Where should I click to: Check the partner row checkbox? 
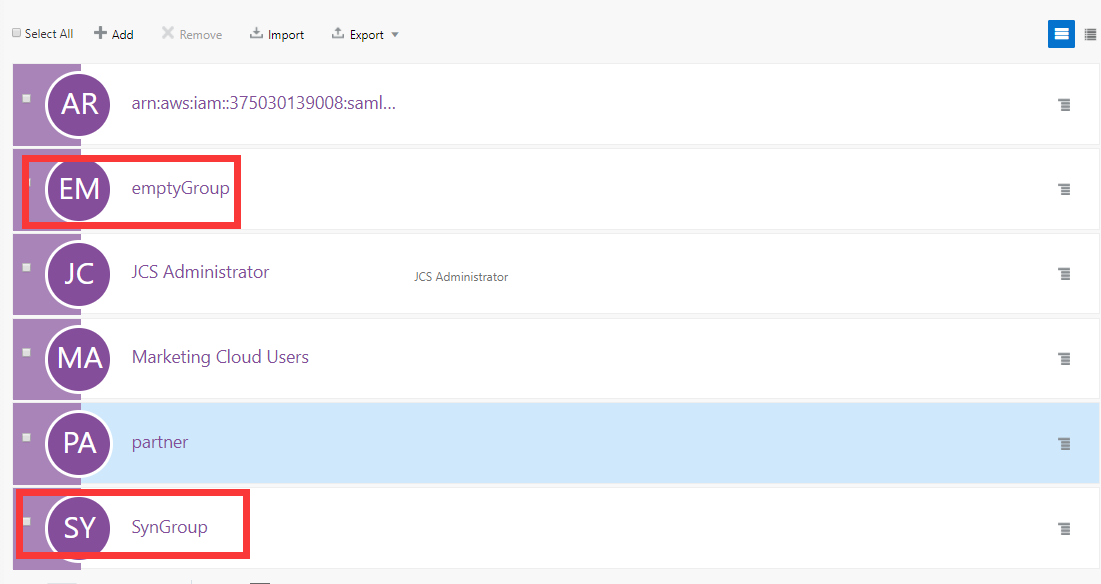(27, 437)
